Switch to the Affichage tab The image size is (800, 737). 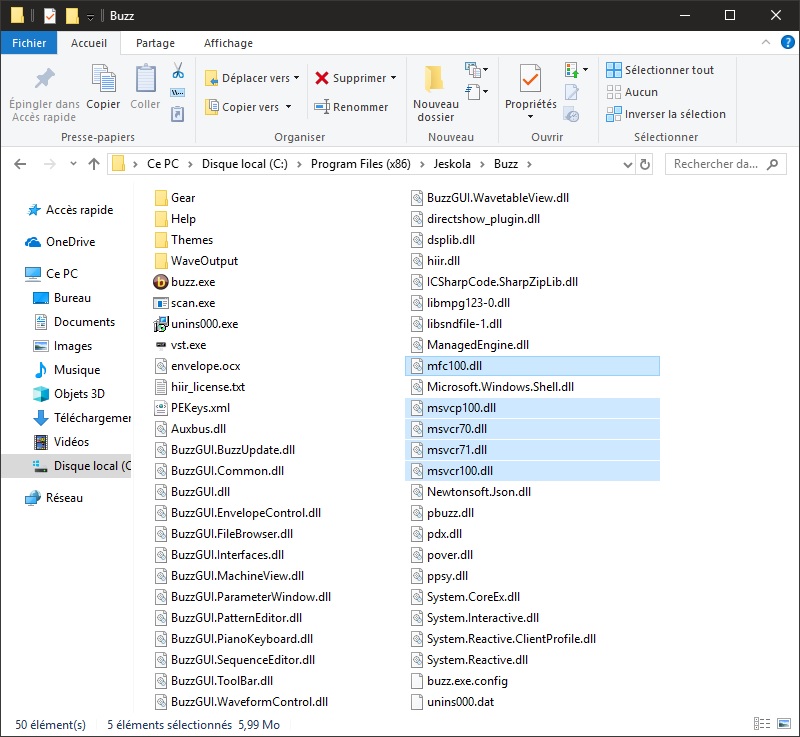click(228, 43)
